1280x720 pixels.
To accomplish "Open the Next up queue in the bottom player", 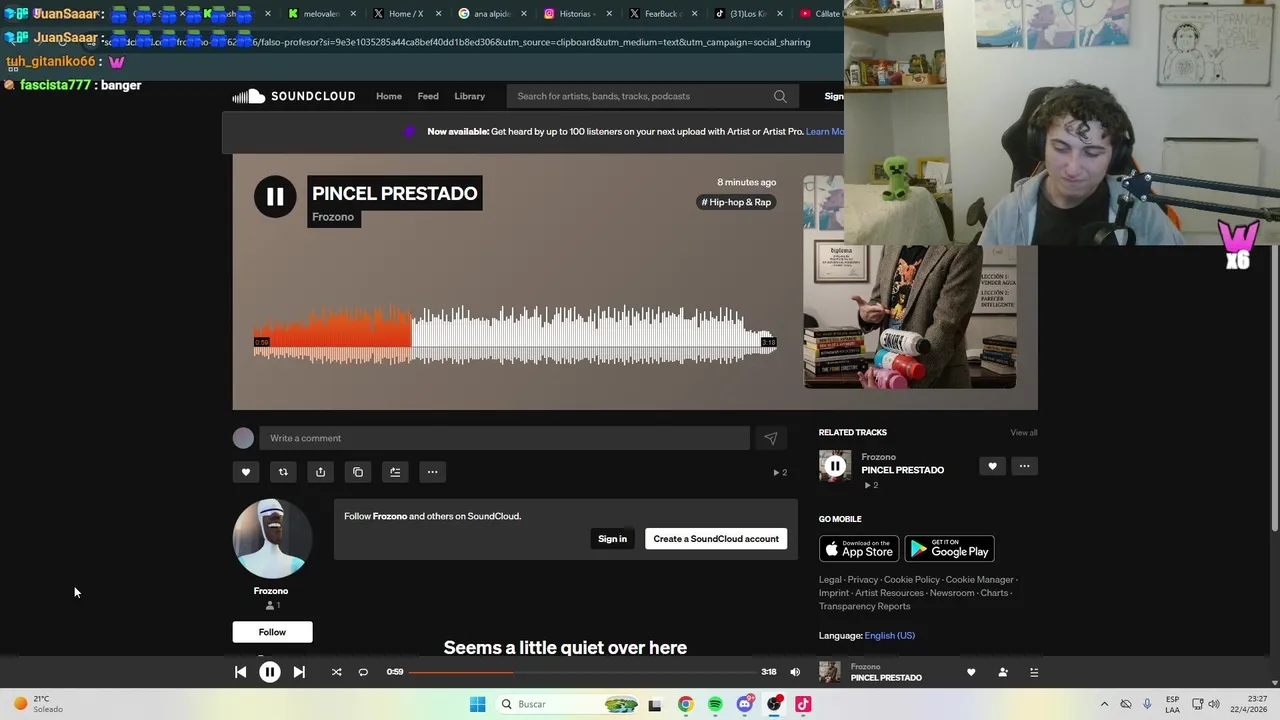I will click(x=1034, y=672).
